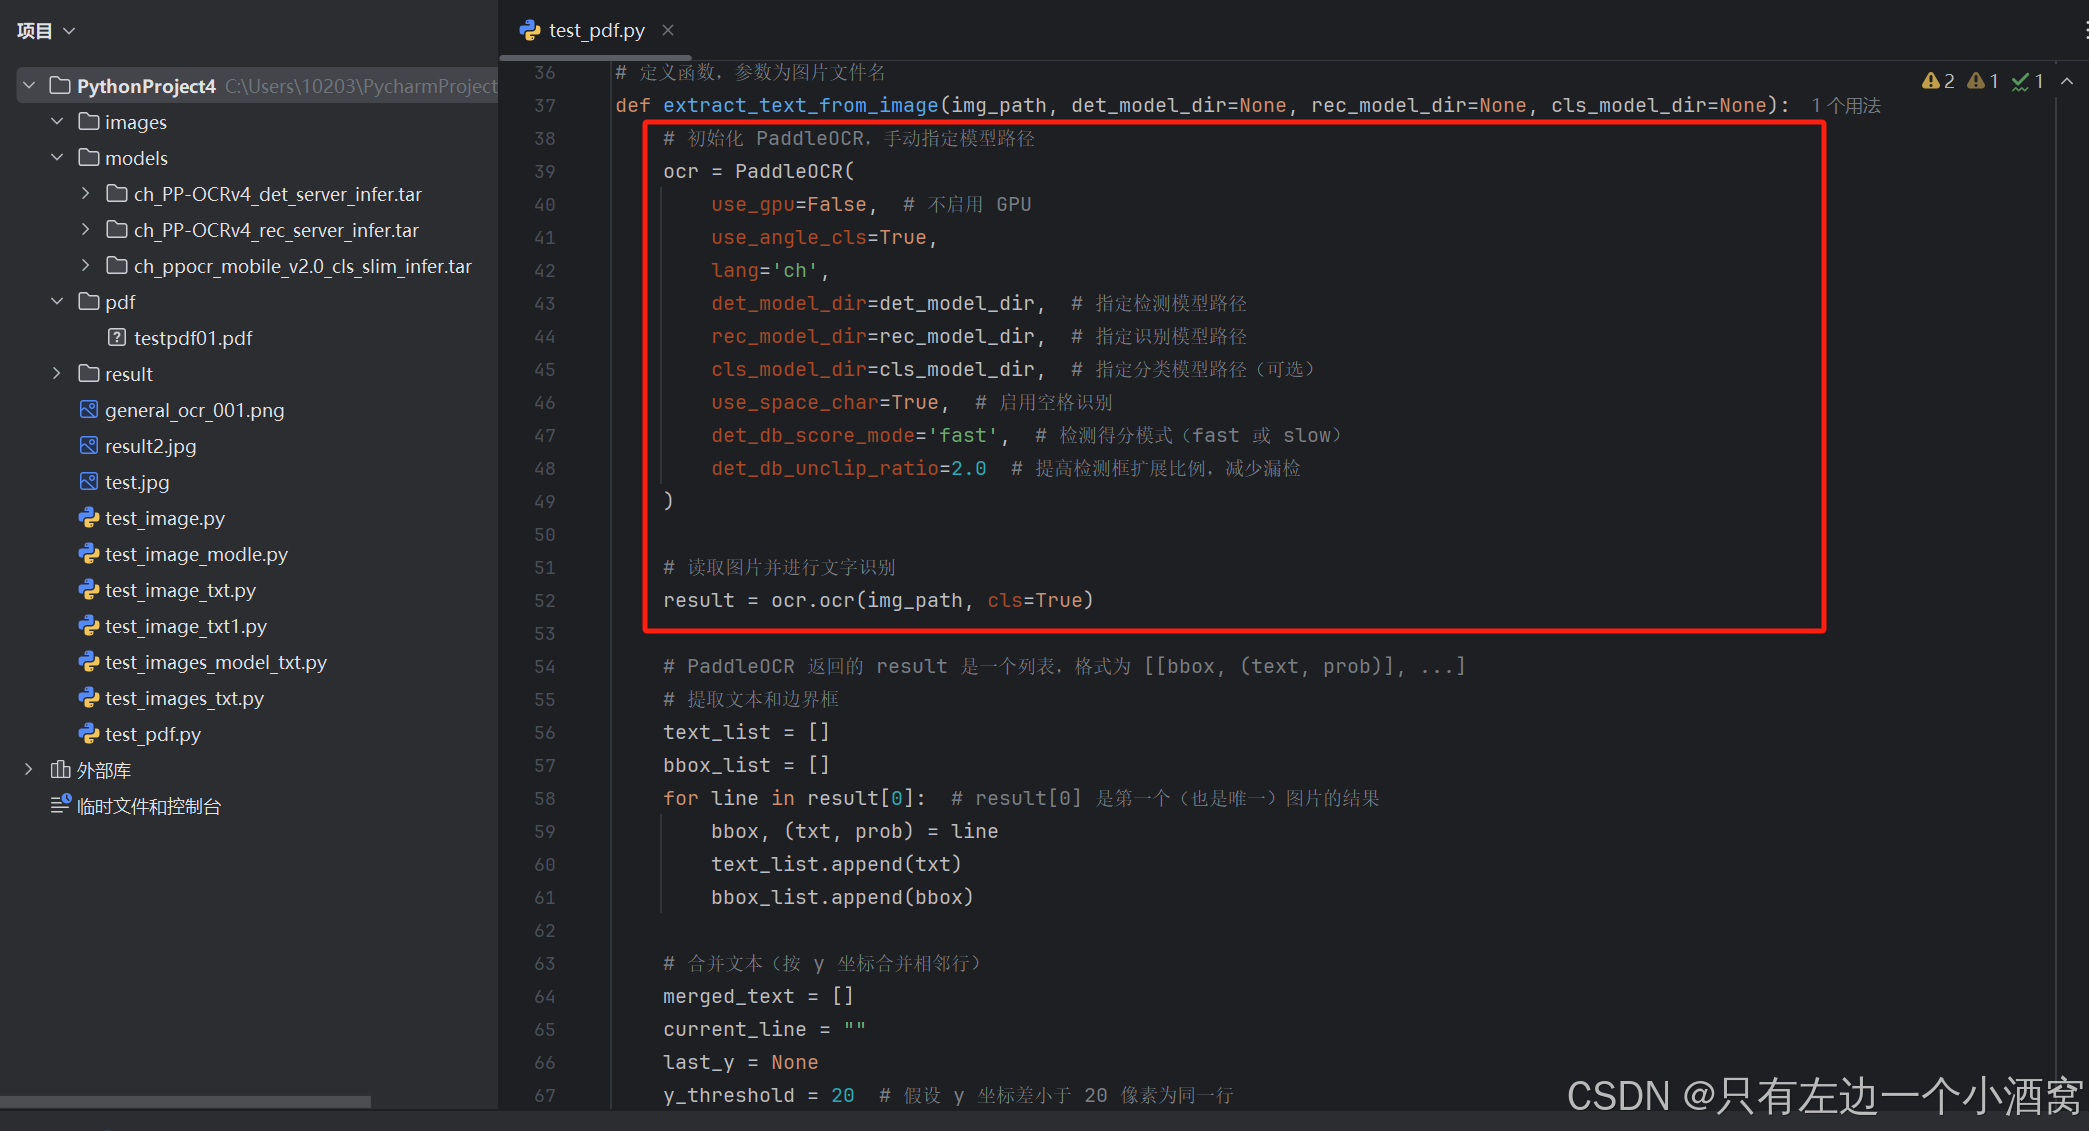Click the warnings indicator showing 2
Screen dimensions: 2089x1131
click(x=1938, y=81)
